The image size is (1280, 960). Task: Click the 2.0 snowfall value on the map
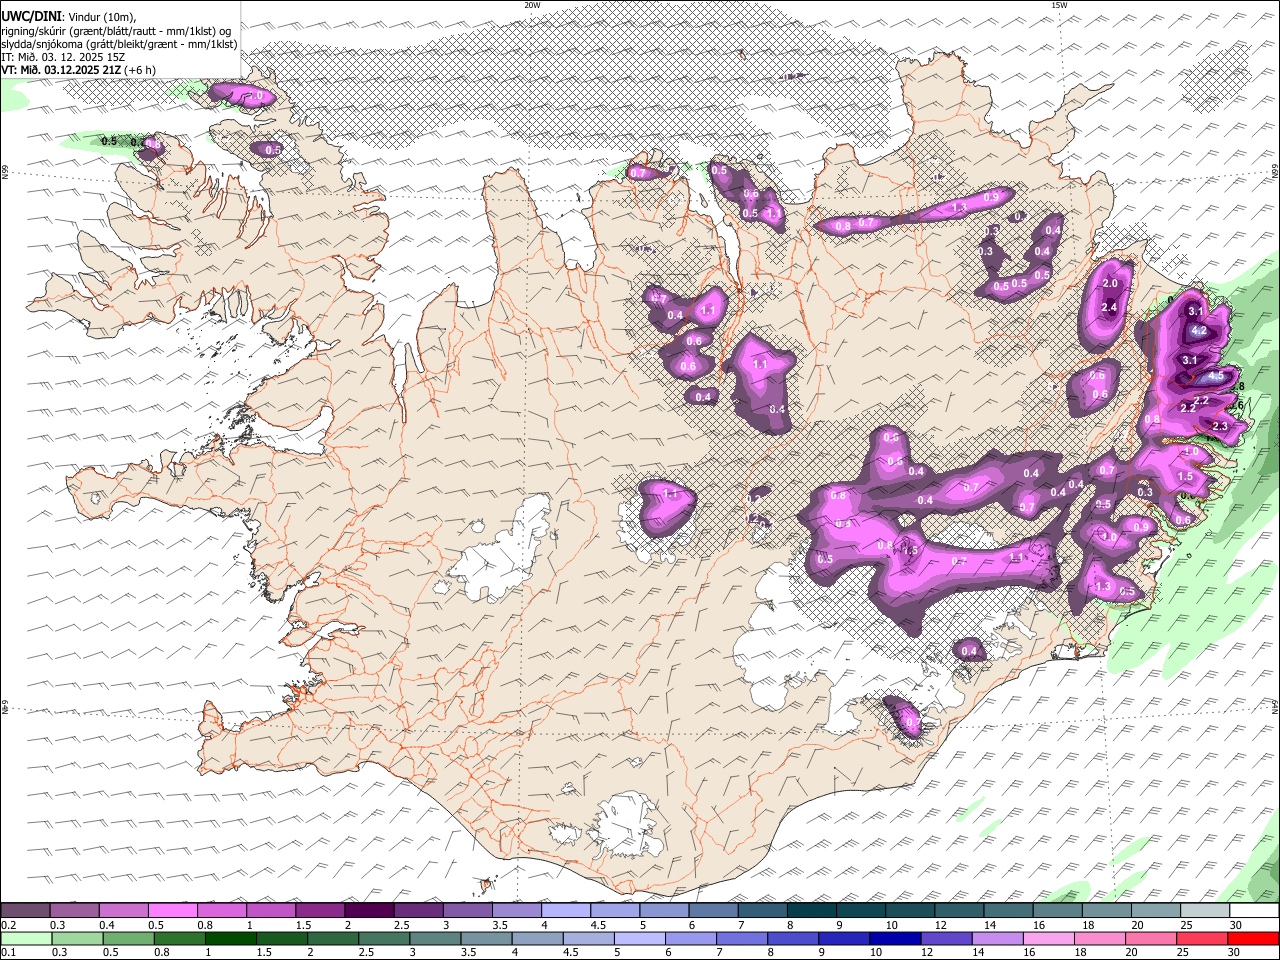[x=1109, y=283]
